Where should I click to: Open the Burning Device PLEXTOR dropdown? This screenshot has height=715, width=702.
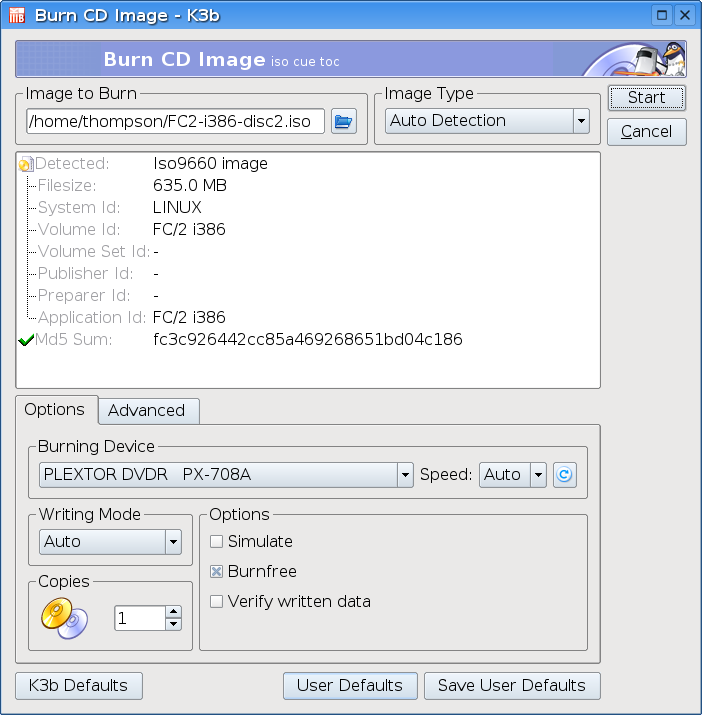coord(226,475)
